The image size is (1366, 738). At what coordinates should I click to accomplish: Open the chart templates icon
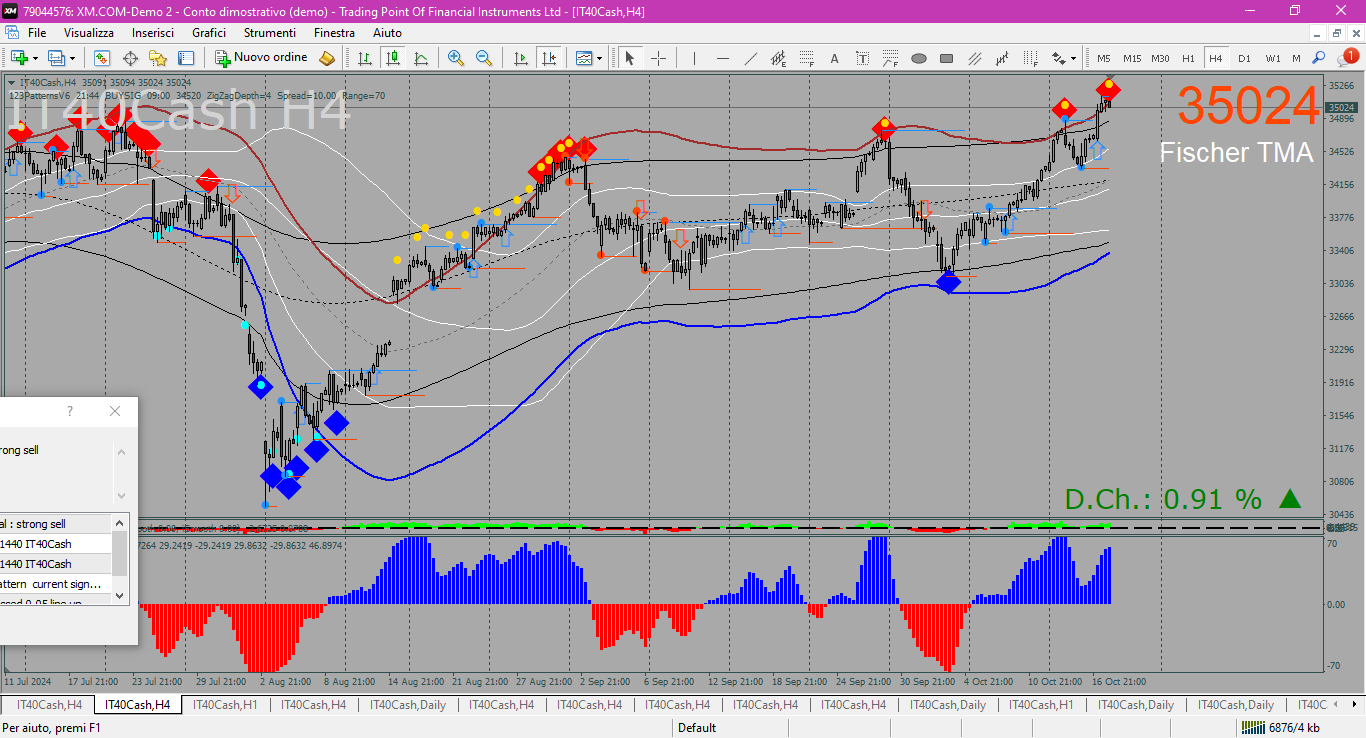click(584, 58)
